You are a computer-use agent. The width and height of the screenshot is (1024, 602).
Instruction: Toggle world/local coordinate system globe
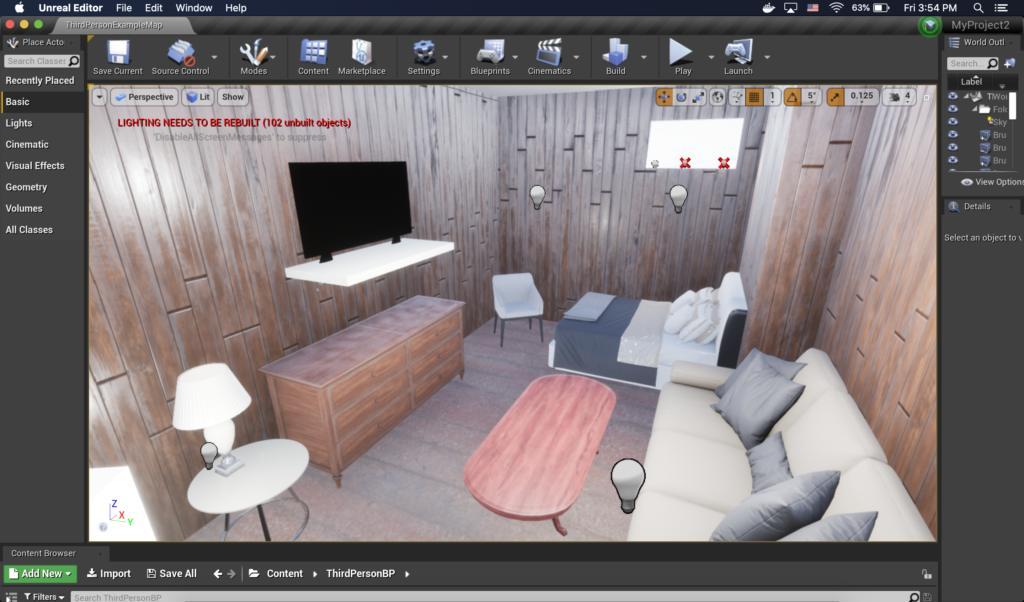tap(717, 97)
